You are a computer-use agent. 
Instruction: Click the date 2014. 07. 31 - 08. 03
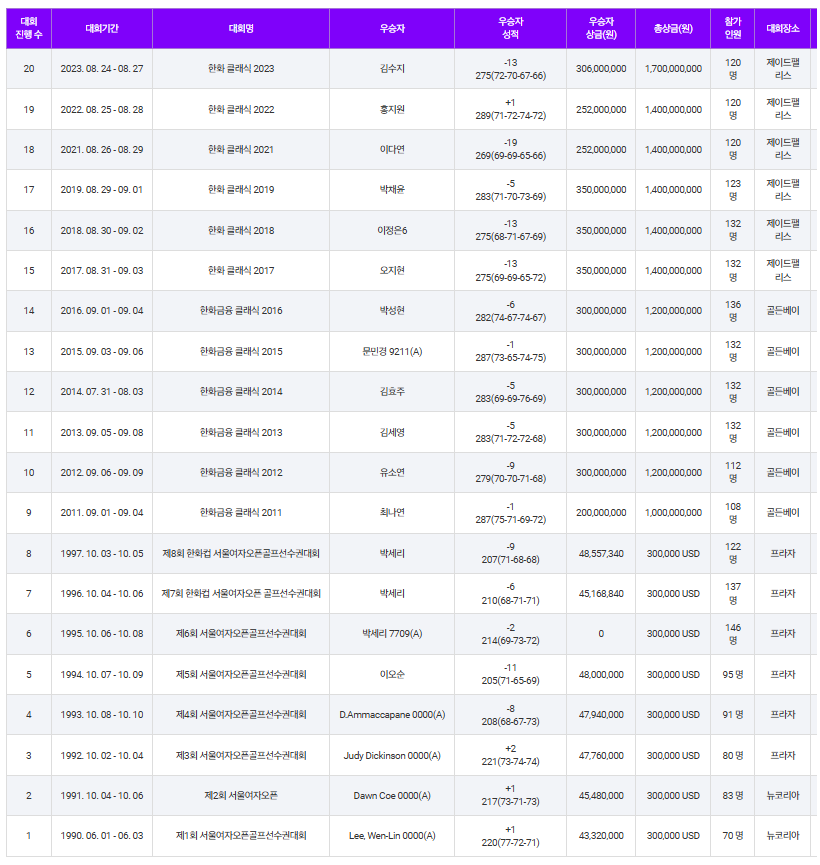102,392
